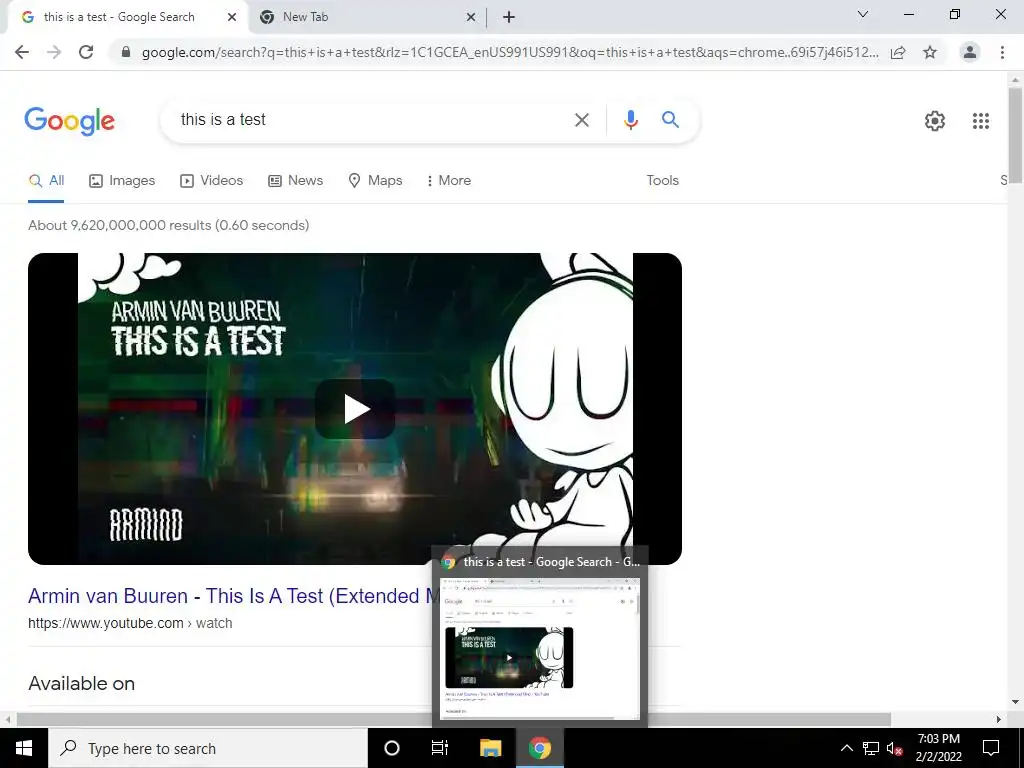The height and width of the screenshot is (768, 1024).
Task: Expand the More search categories
Action: click(x=449, y=181)
